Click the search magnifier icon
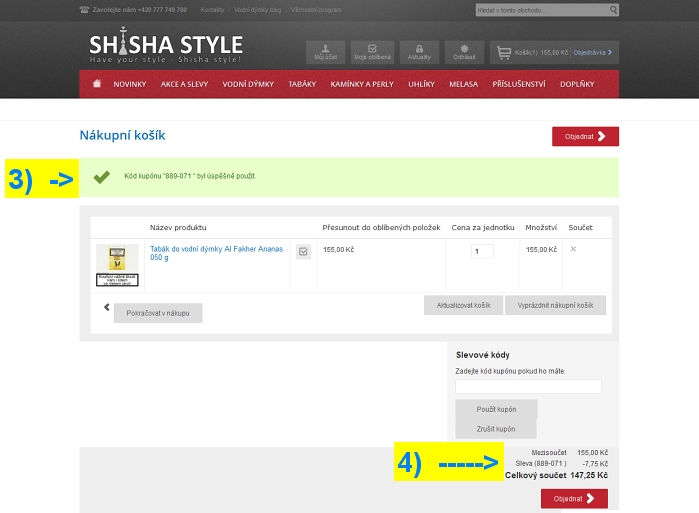699x513 pixels. pos(613,10)
